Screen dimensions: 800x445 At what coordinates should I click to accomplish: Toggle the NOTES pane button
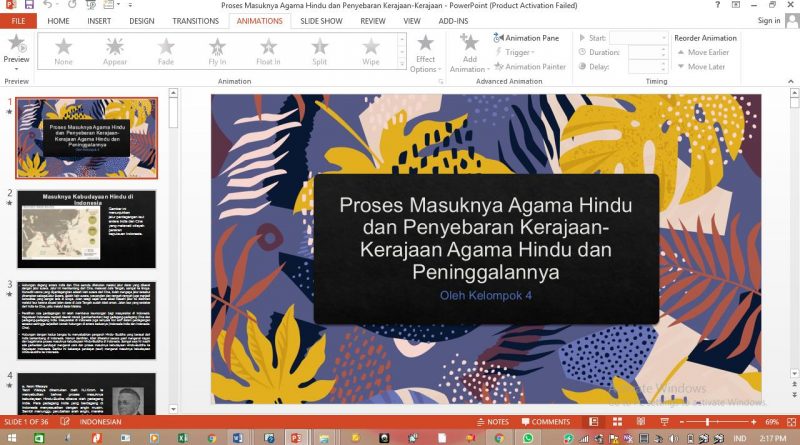tap(493, 422)
